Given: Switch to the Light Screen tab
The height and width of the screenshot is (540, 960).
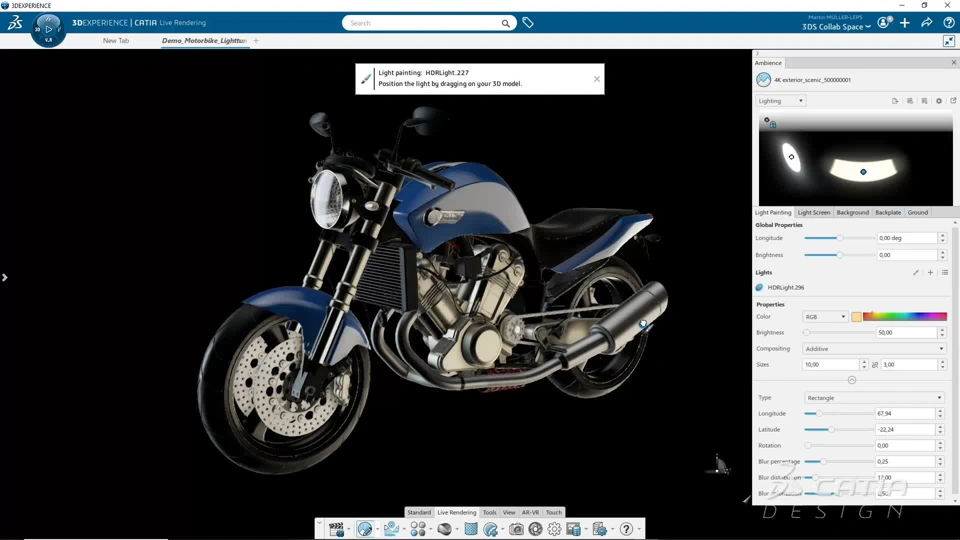Looking at the screenshot, I should pyautogui.click(x=814, y=212).
